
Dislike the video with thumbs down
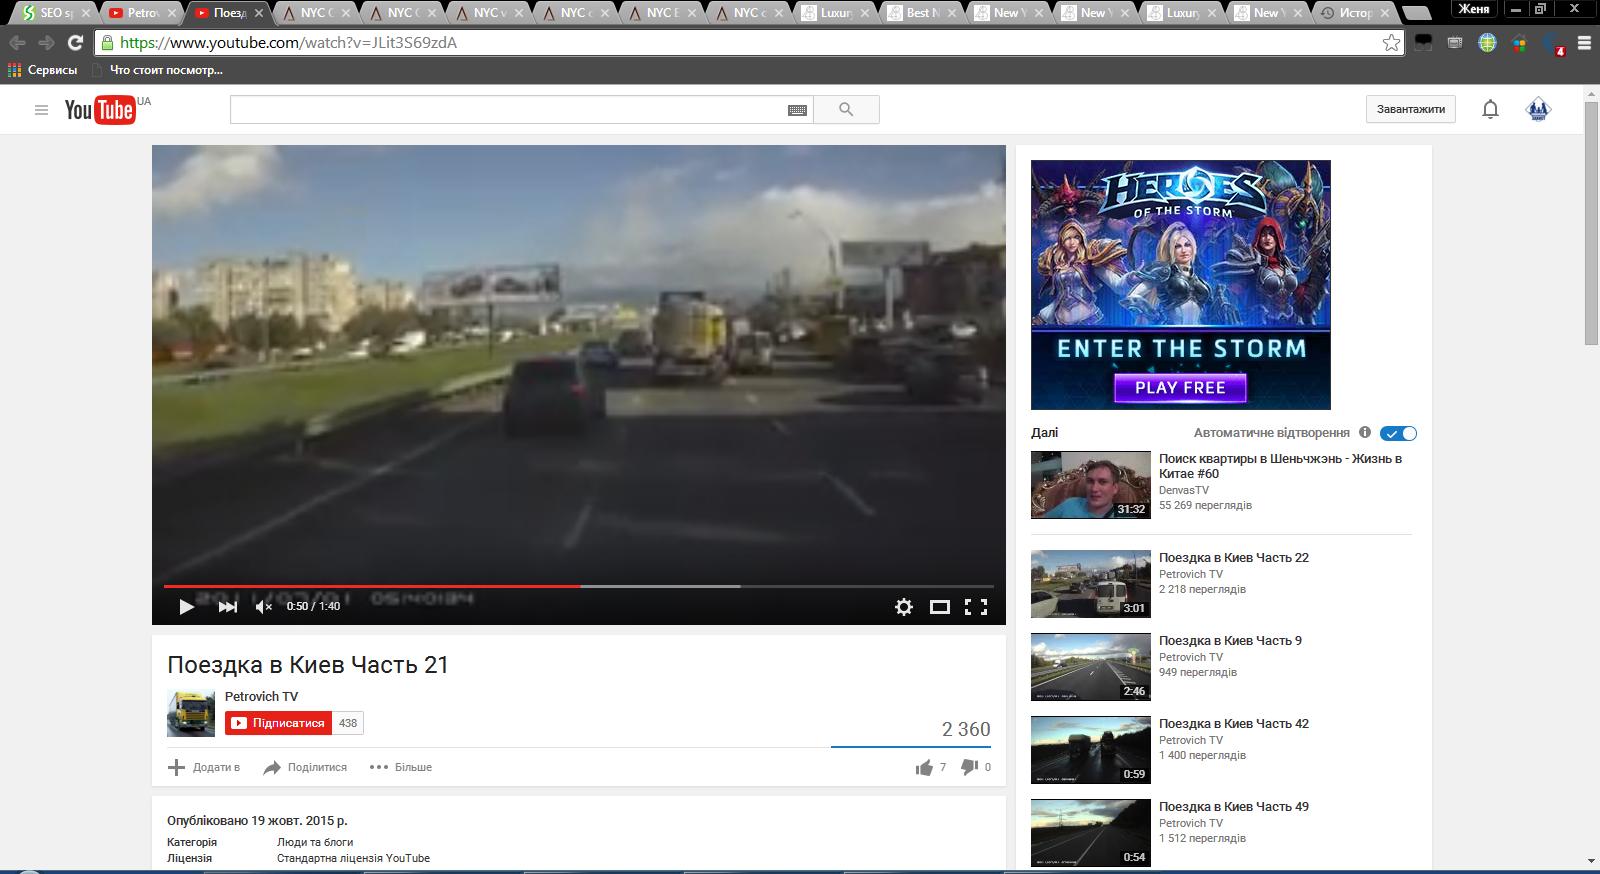pos(969,767)
